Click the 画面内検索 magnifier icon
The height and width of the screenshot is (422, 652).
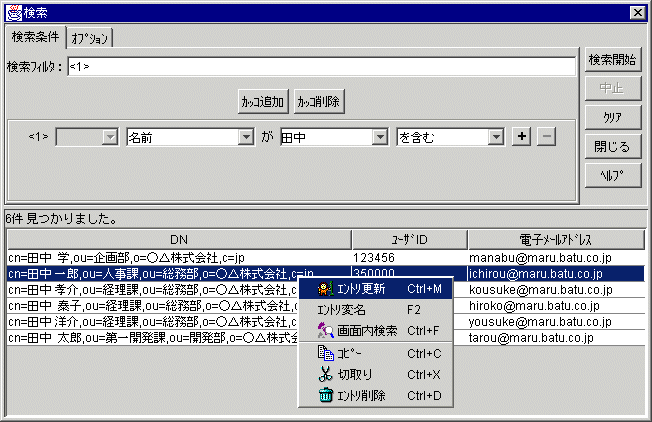(325, 331)
